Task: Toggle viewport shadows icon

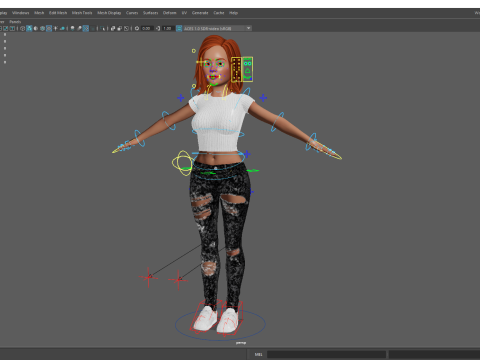Action: [x=62, y=28]
